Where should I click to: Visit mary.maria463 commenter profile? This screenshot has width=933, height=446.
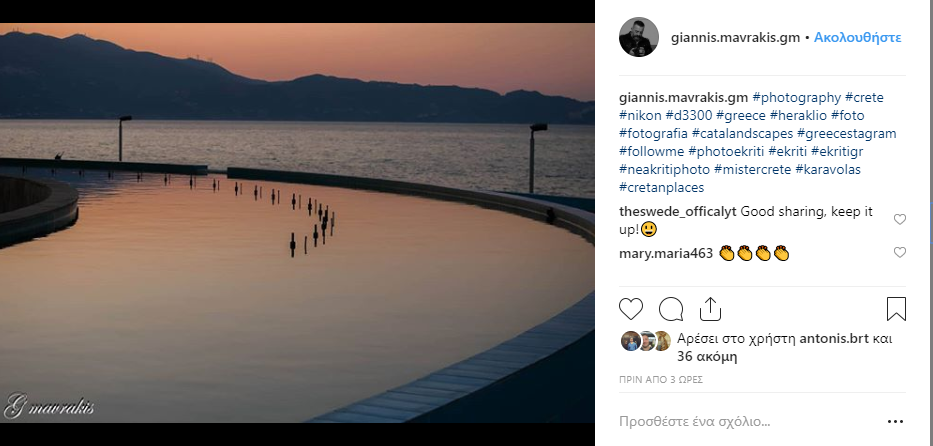[665, 253]
